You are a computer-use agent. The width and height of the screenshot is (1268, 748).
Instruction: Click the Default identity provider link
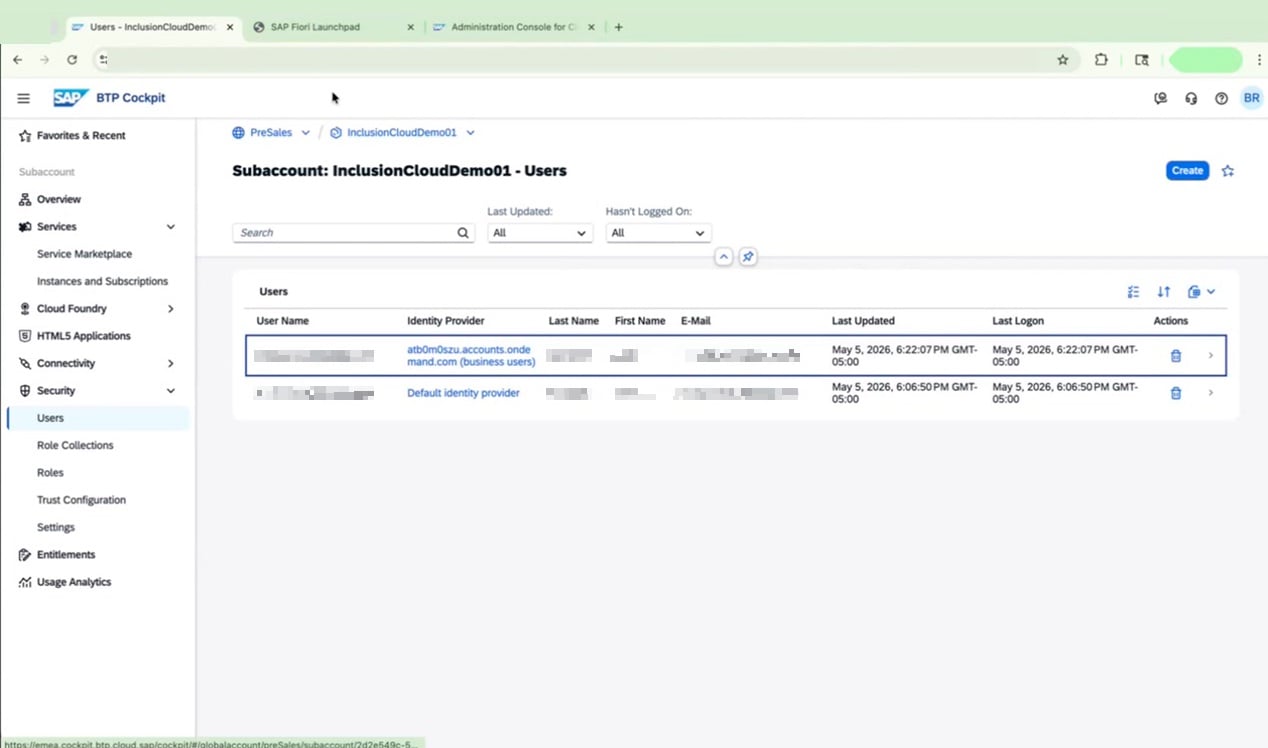(463, 393)
